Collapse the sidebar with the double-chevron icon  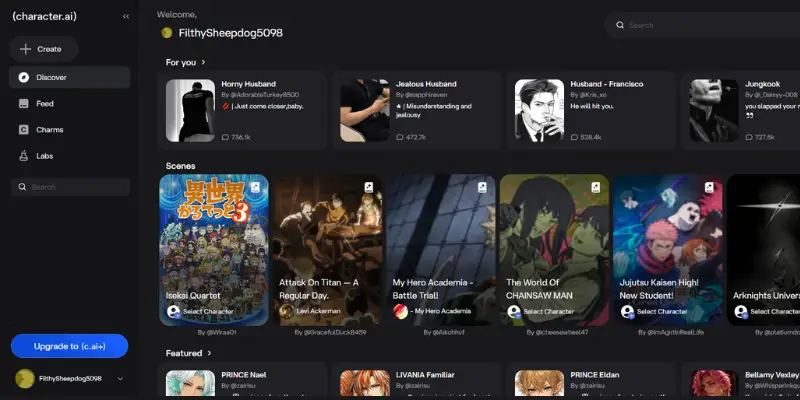[x=126, y=16]
